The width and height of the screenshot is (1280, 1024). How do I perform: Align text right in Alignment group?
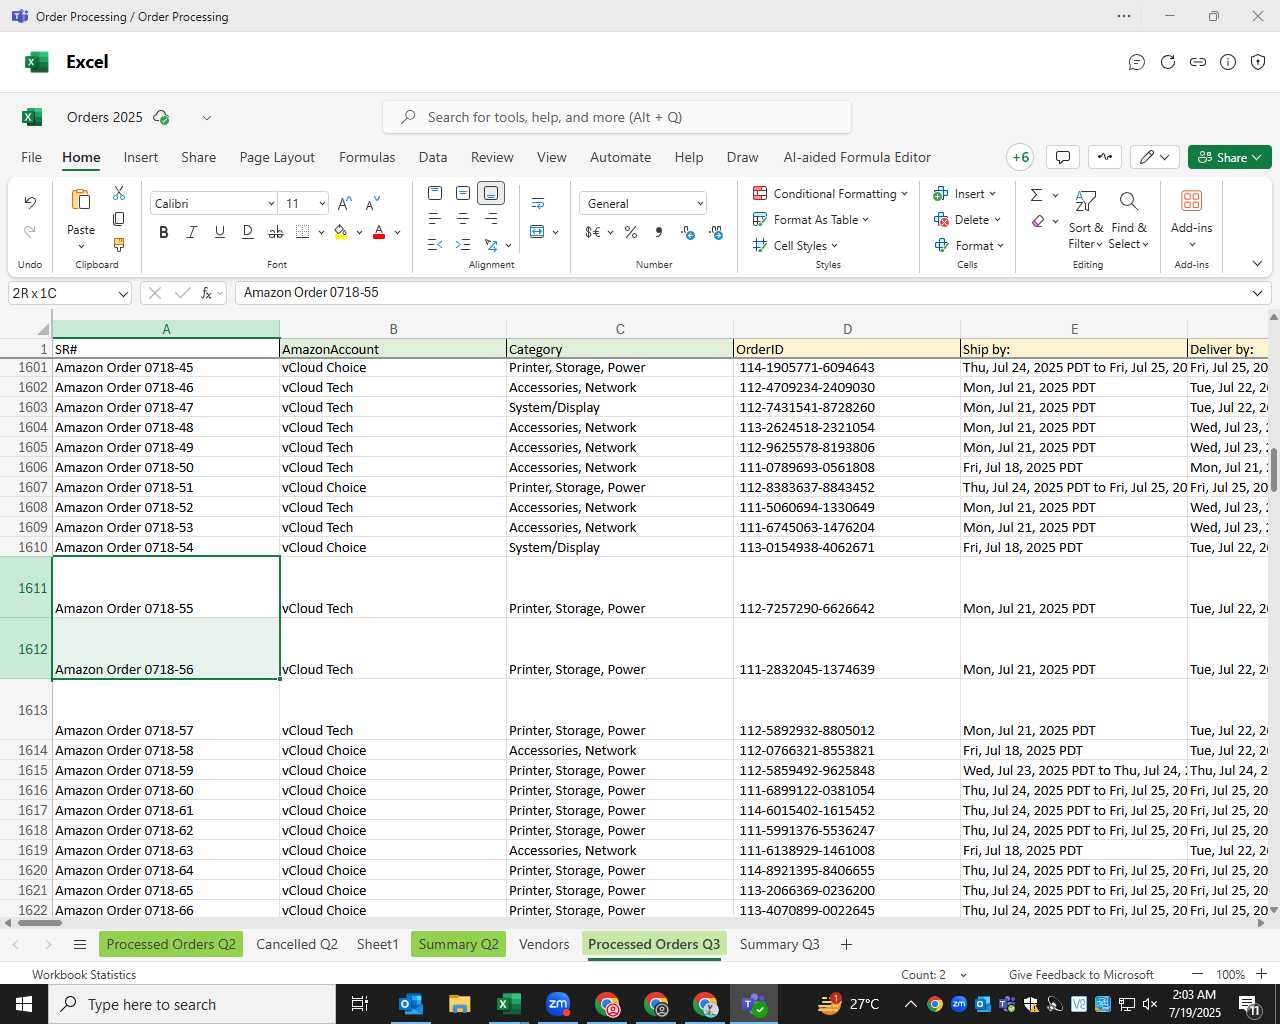coord(491,218)
